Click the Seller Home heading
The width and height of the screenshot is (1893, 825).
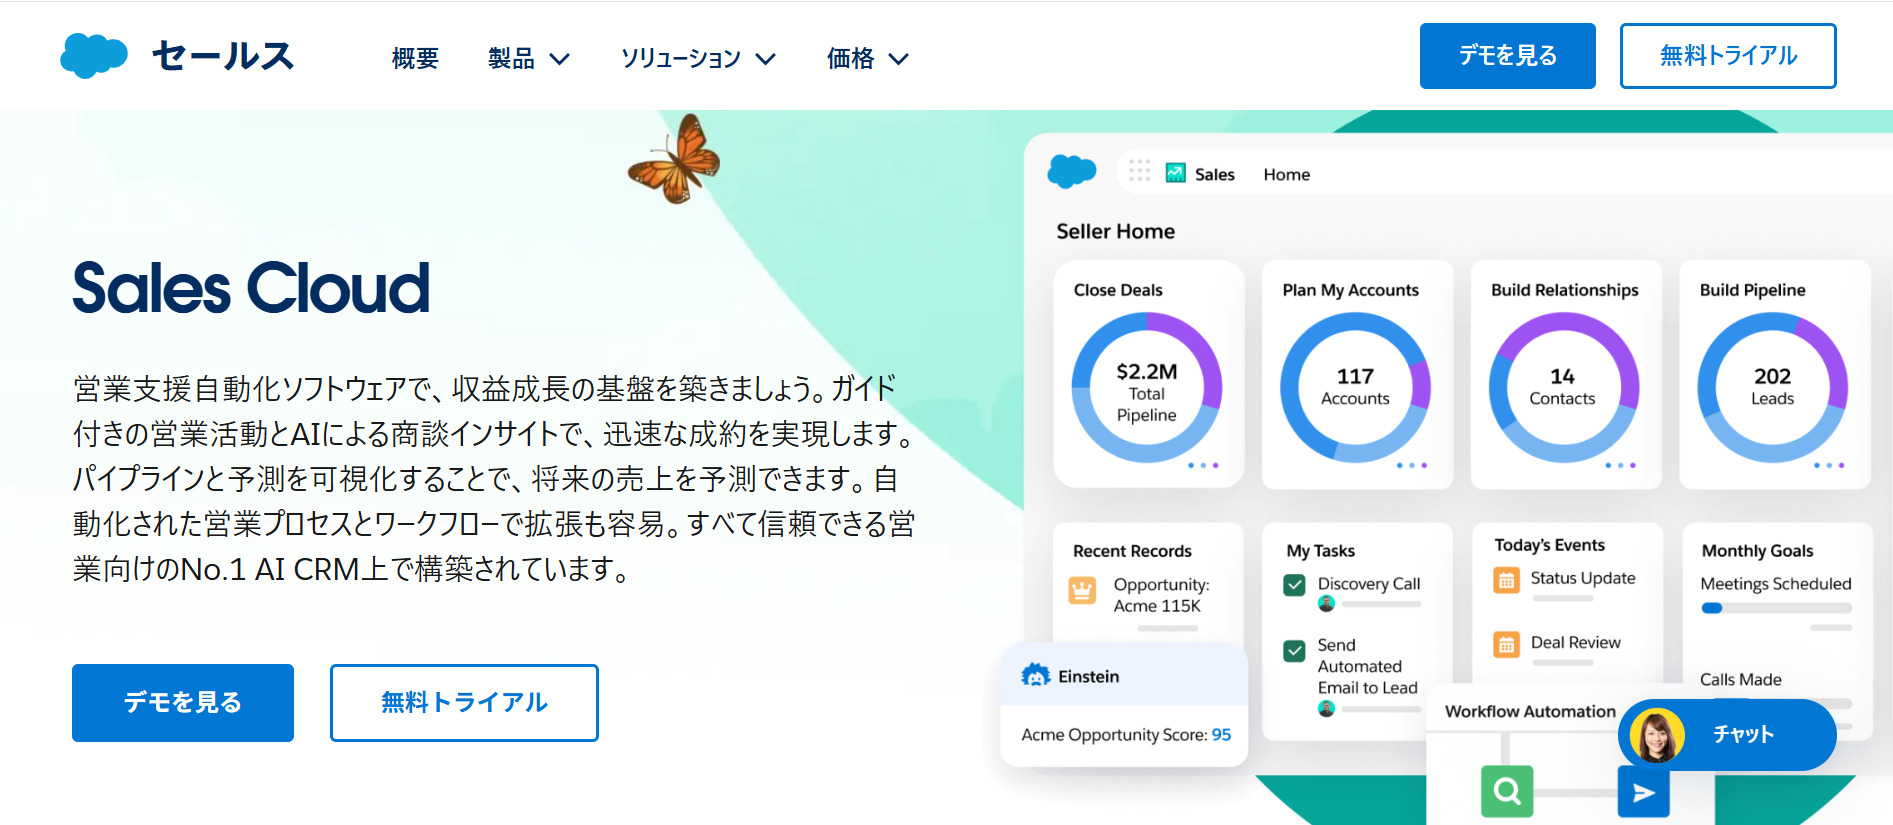point(1116,231)
